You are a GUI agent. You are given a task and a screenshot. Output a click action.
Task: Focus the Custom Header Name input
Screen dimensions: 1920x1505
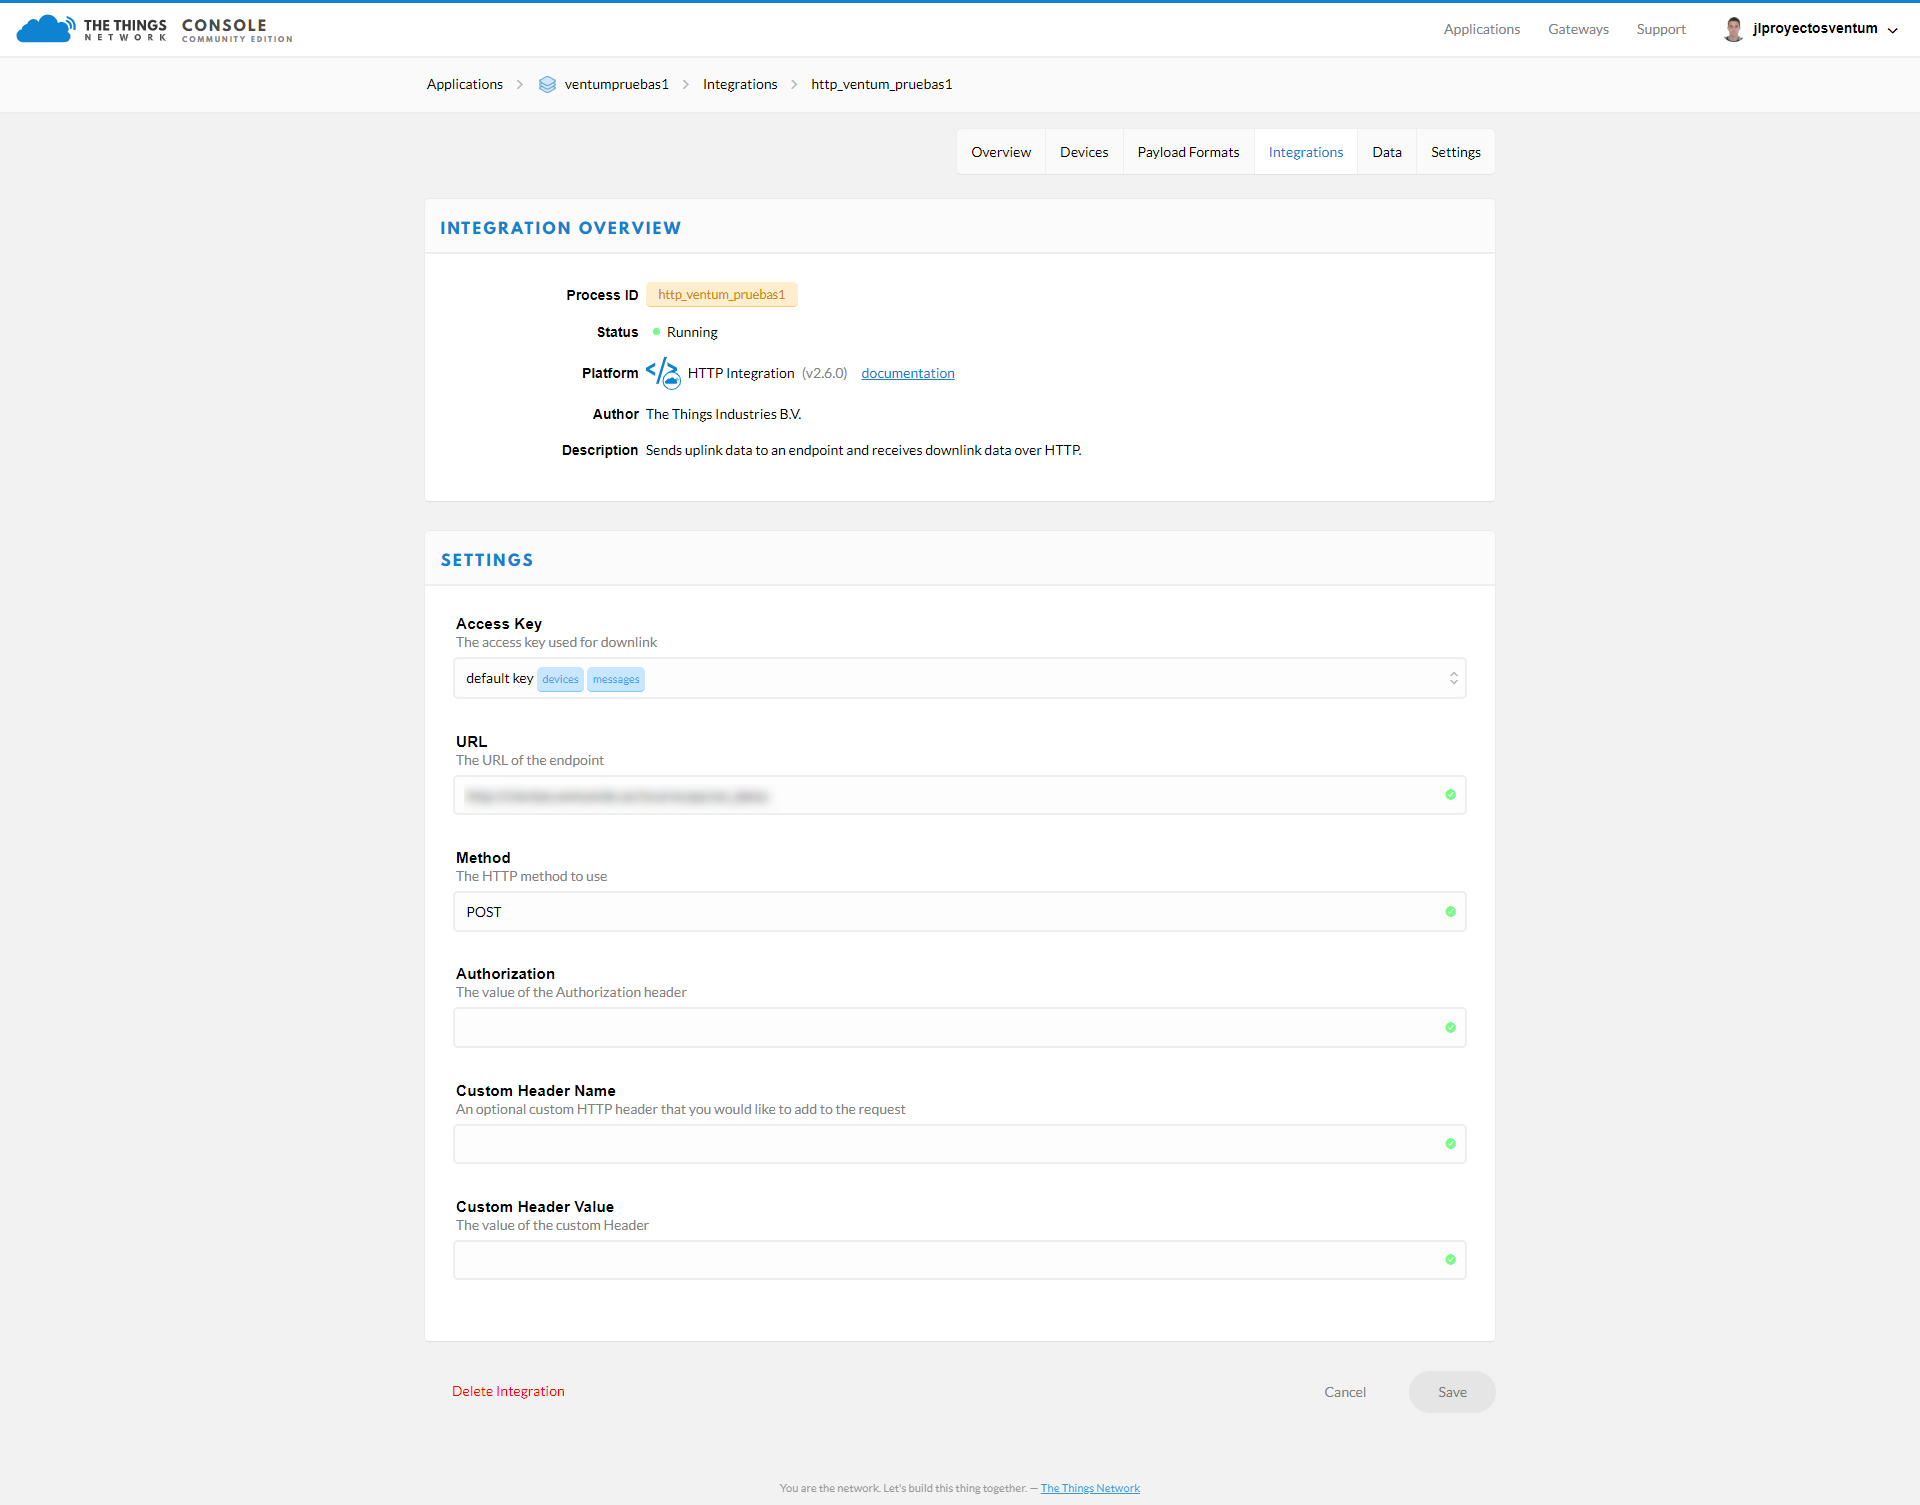(x=959, y=1144)
